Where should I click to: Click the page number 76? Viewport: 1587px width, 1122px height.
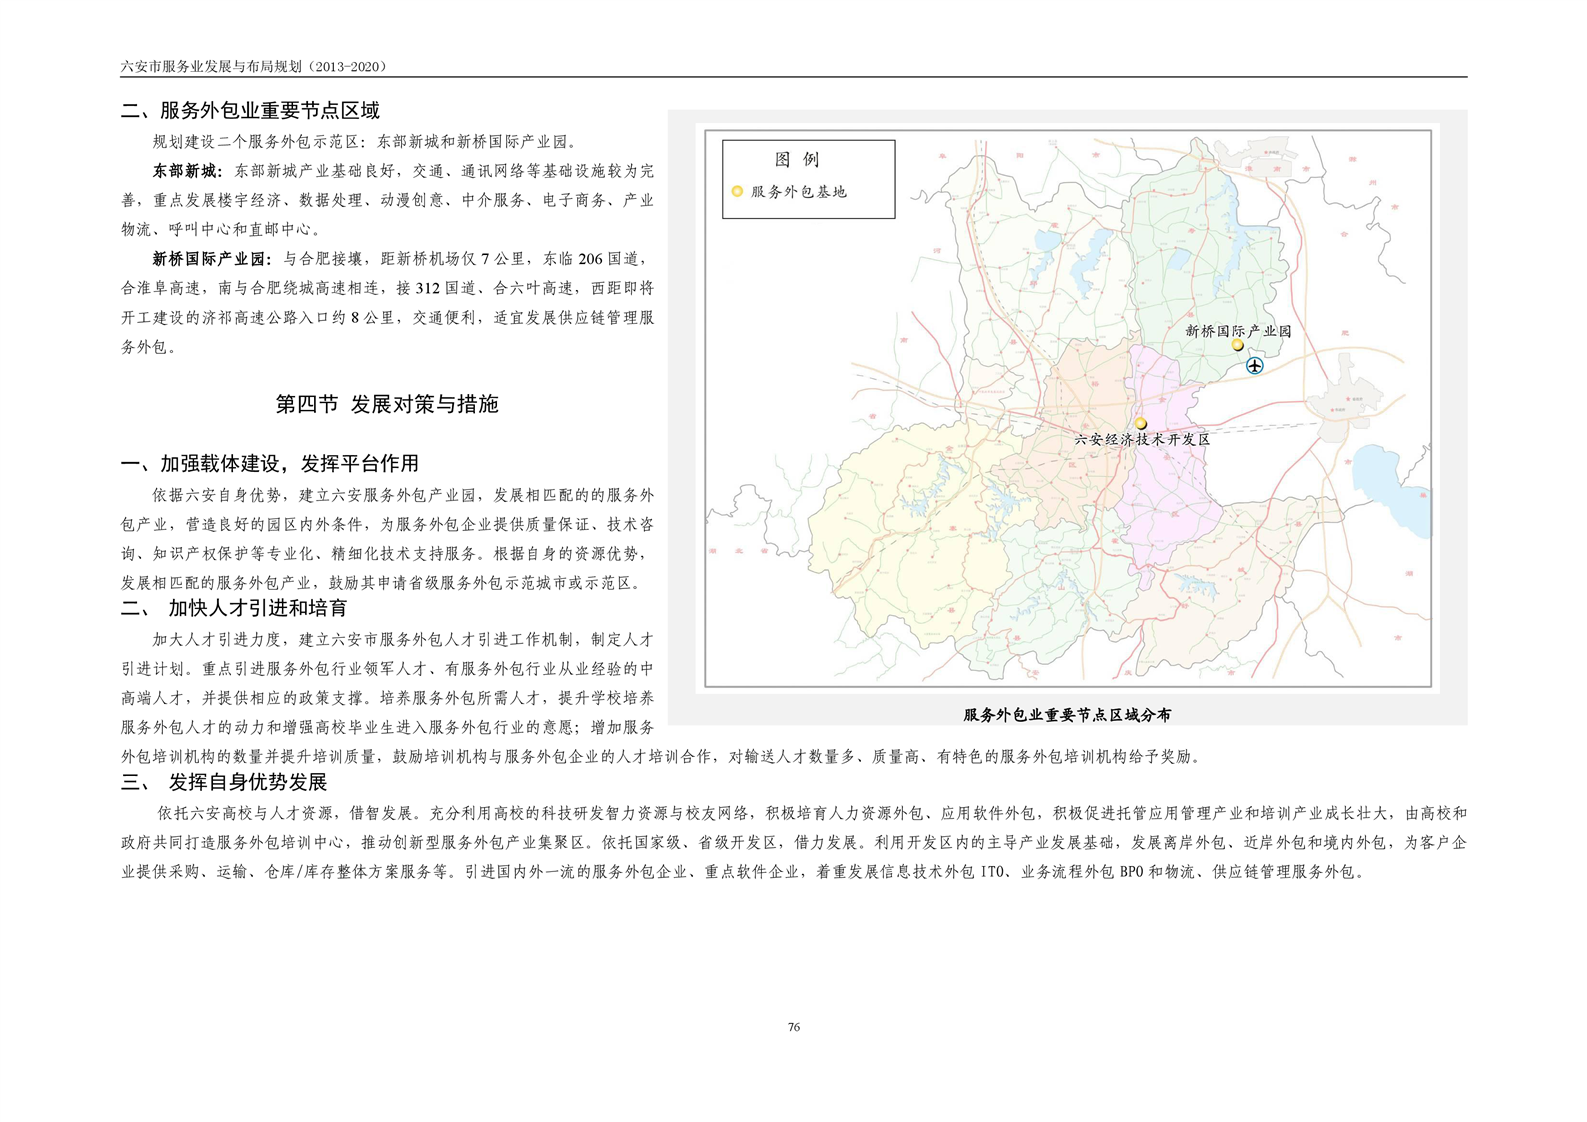click(794, 1027)
